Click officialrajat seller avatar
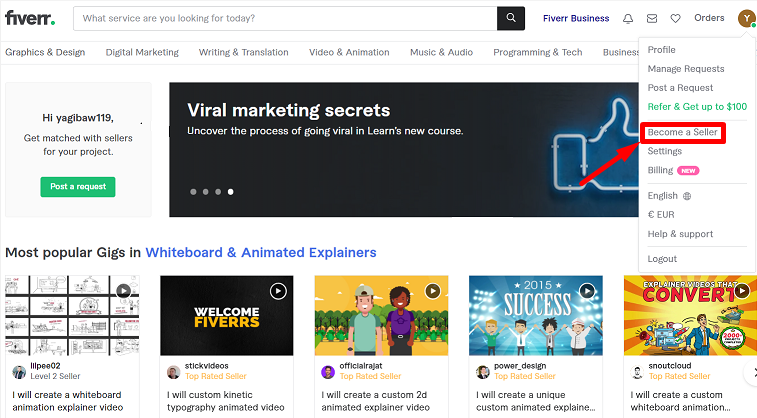The height and width of the screenshot is (418, 757). 328,372
